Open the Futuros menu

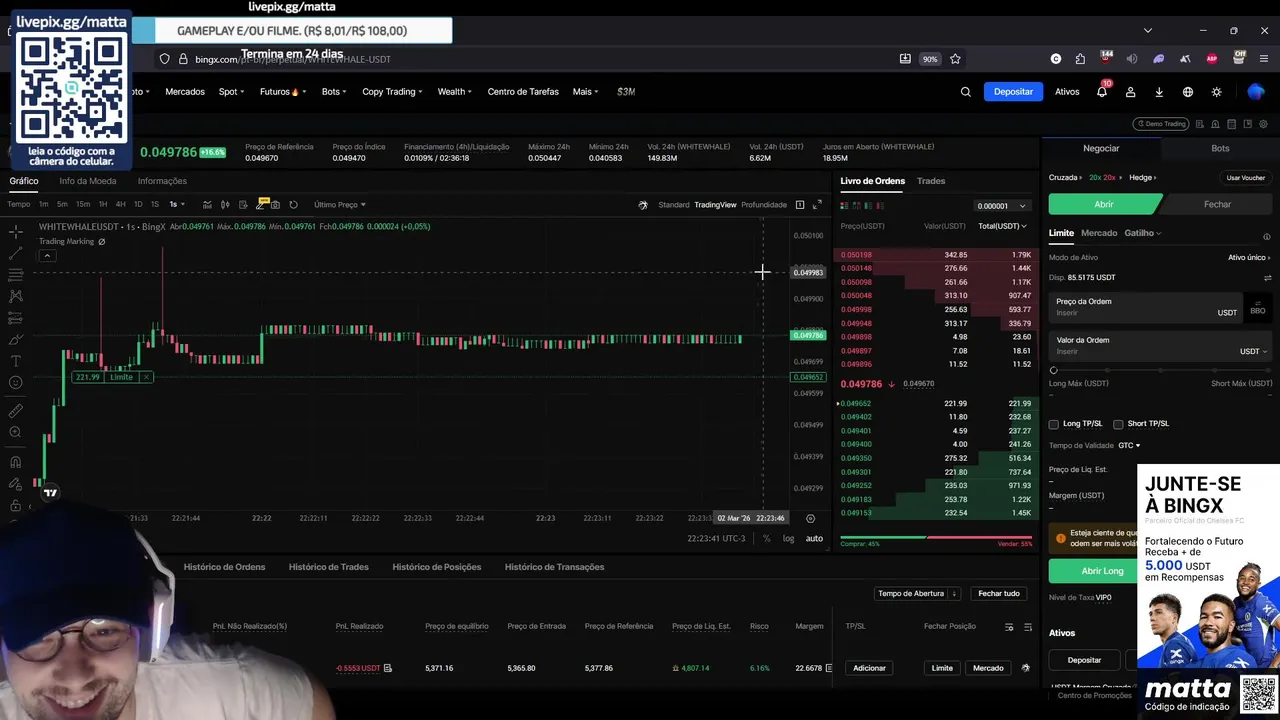click(282, 92)
